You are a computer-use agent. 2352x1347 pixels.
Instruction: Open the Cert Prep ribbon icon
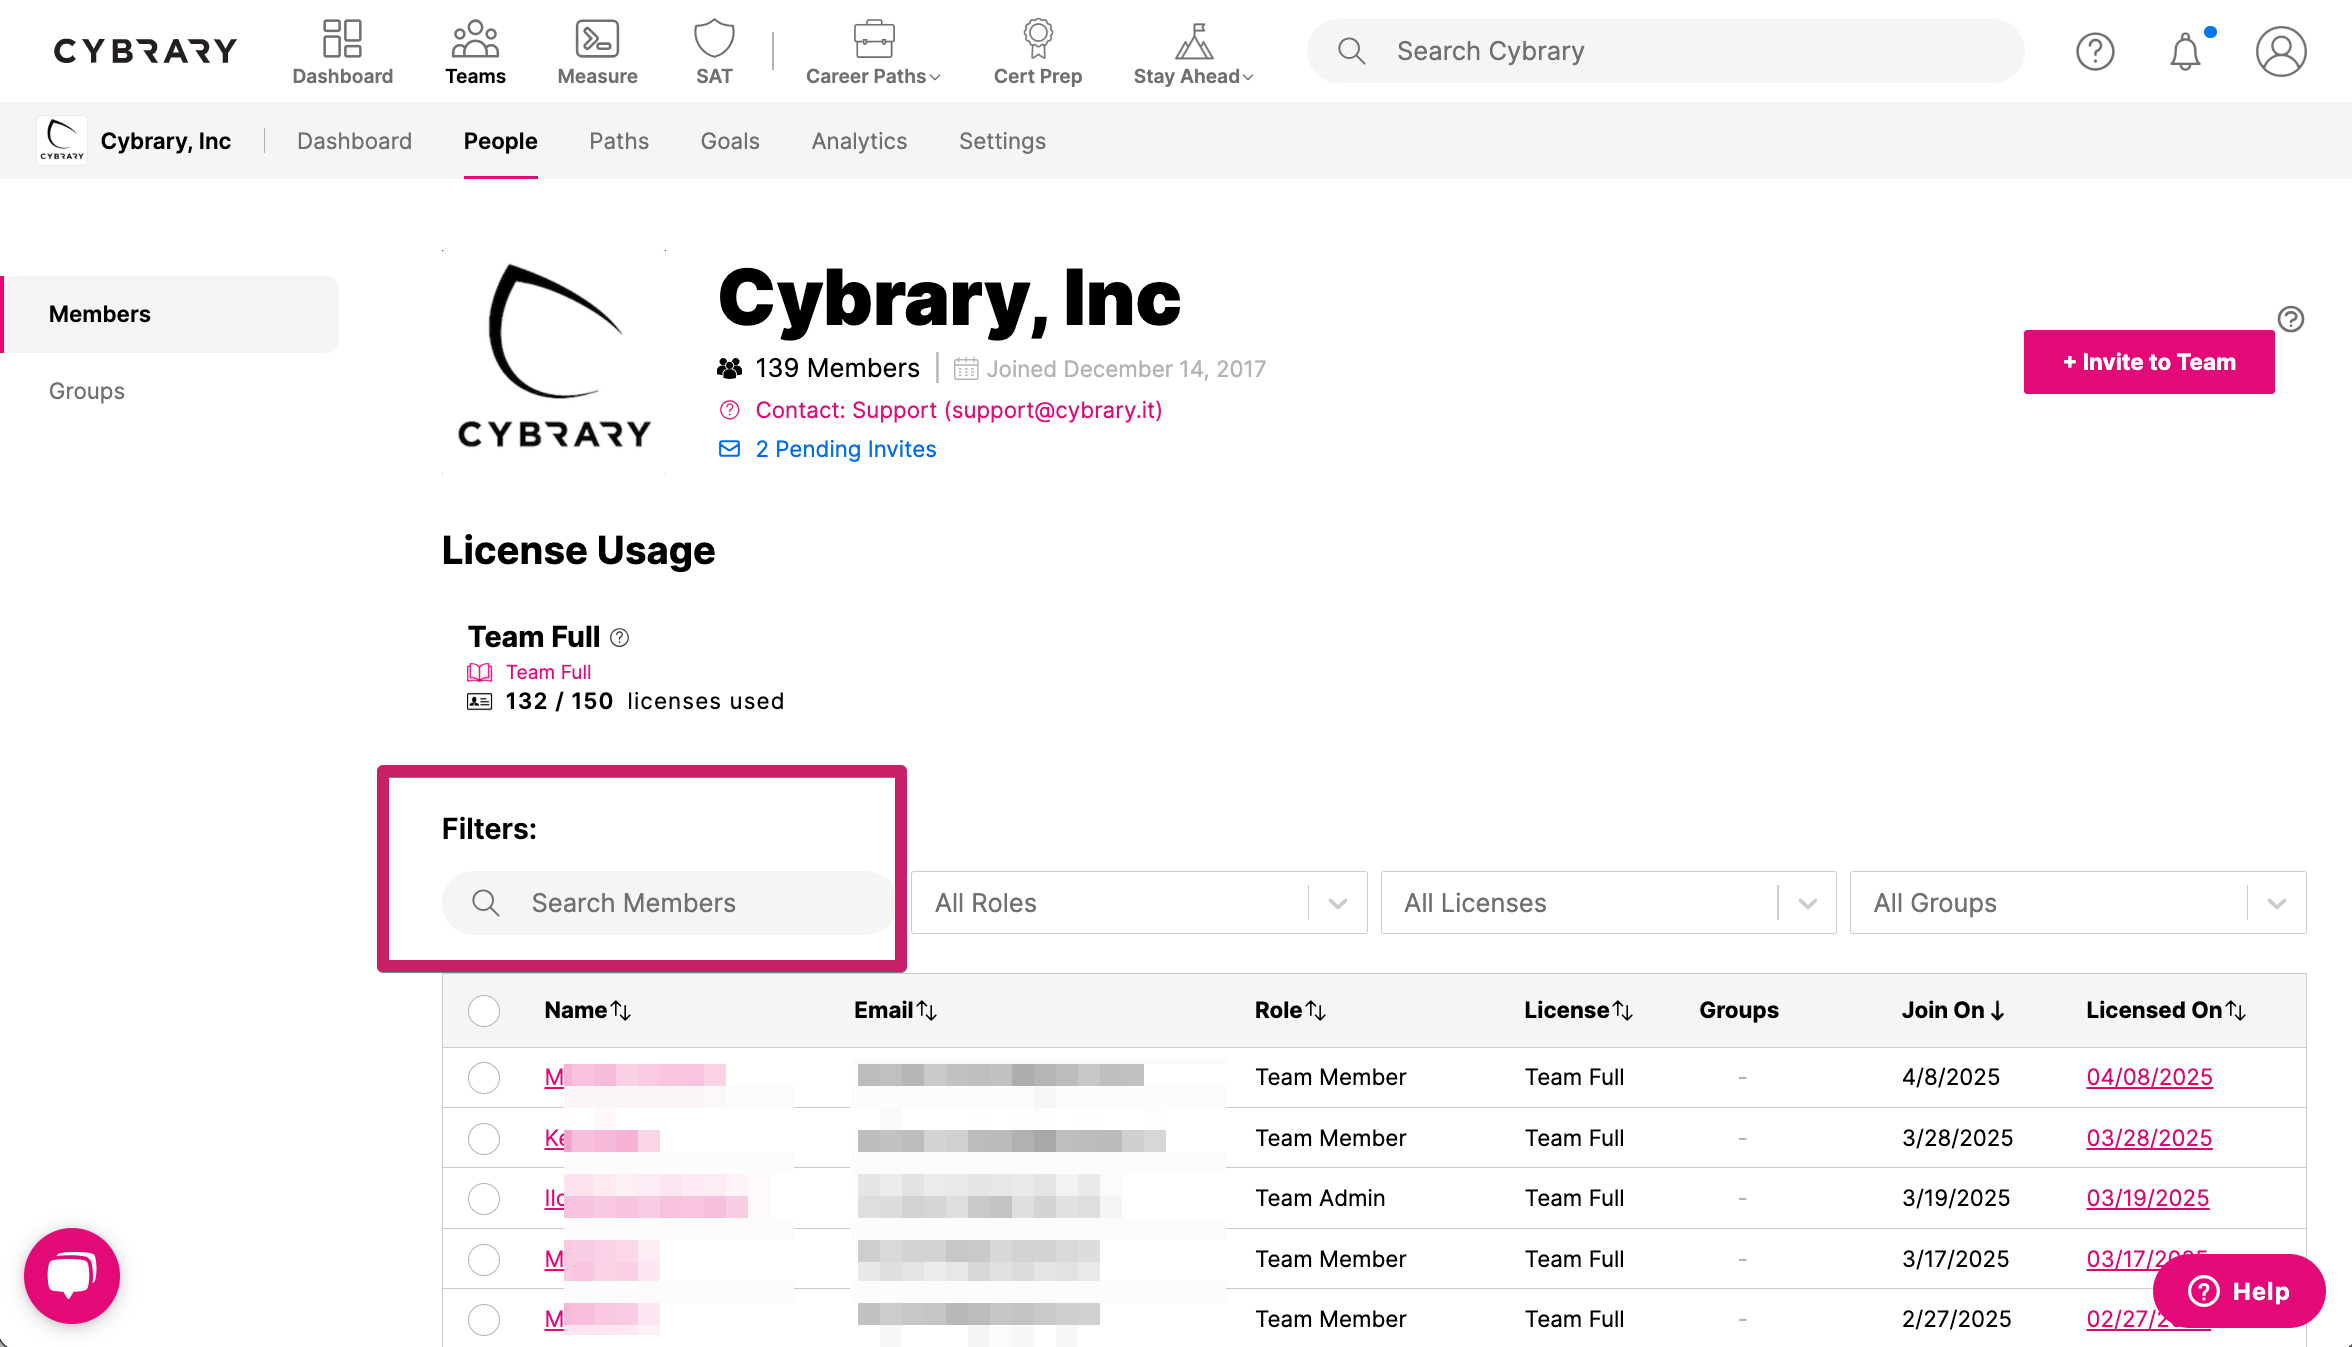pos(1038,39)
